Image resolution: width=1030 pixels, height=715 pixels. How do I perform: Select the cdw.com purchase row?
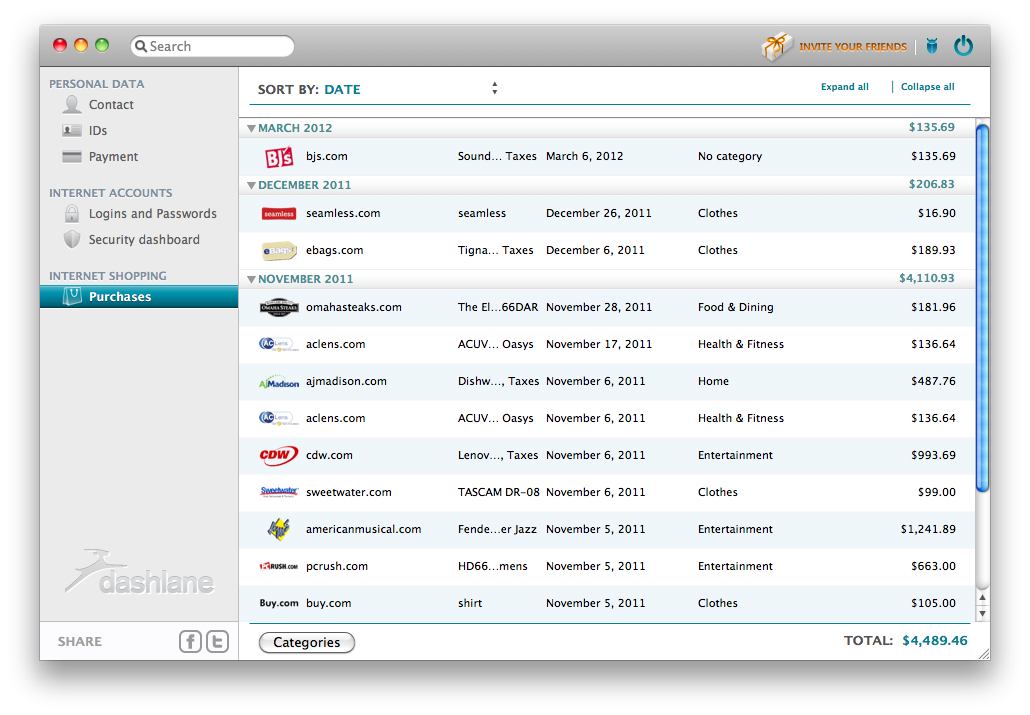pos(607,455)
